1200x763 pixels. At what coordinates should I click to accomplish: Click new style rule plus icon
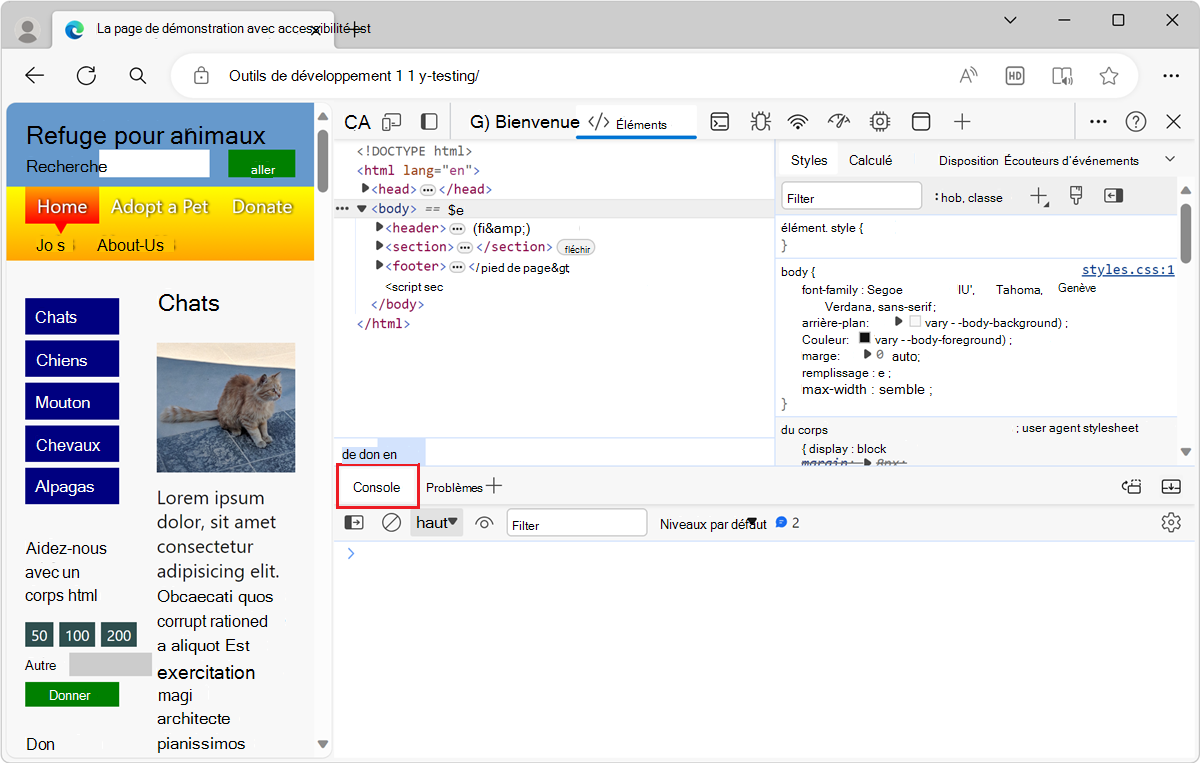[x=1039, y=197]
